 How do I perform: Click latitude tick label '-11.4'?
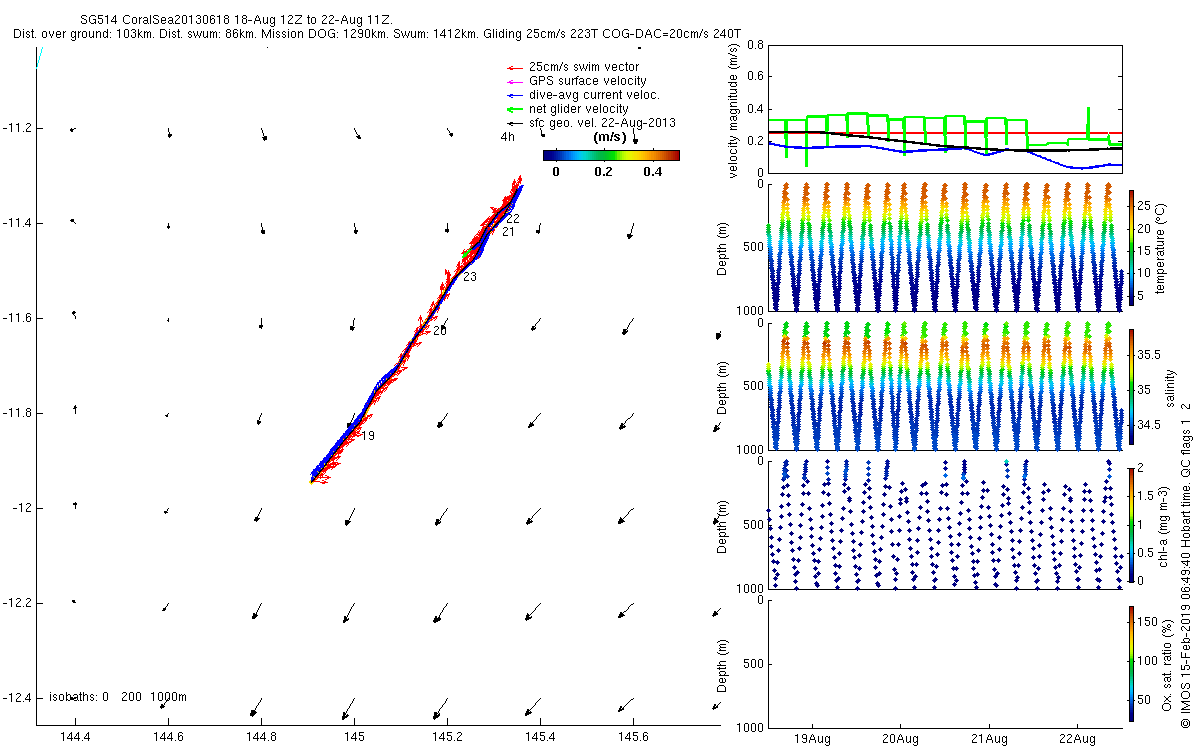[18, 223]
